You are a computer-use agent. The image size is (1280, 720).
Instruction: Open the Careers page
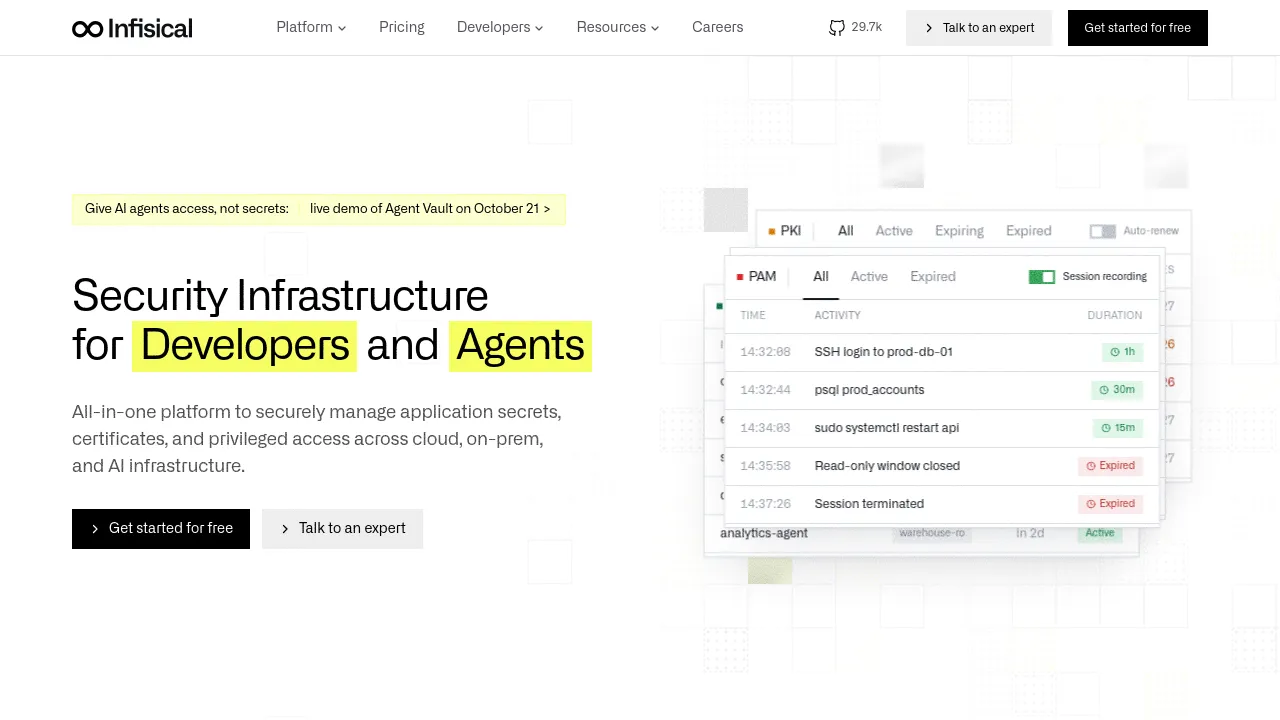coord(718,27)
